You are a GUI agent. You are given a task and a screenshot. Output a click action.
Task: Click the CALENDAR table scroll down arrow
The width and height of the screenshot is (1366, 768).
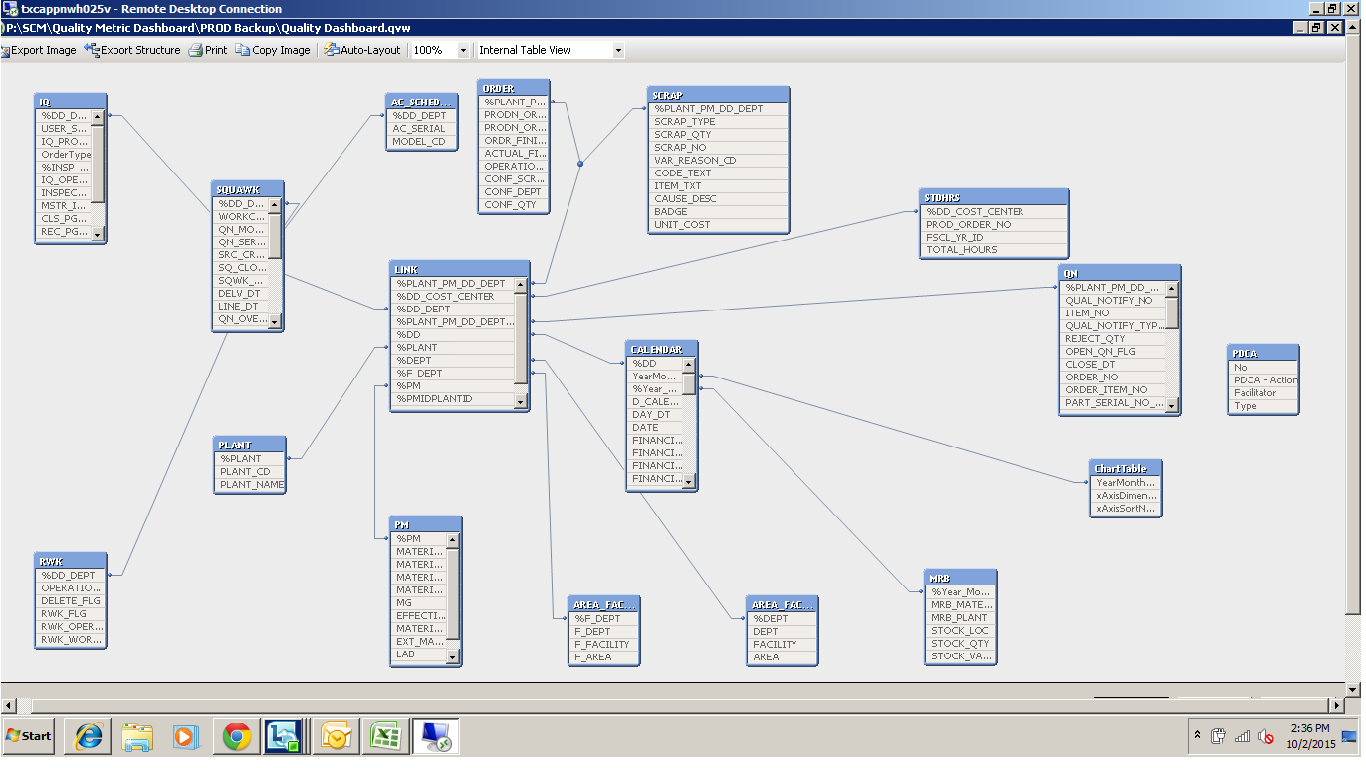(688, 482)
